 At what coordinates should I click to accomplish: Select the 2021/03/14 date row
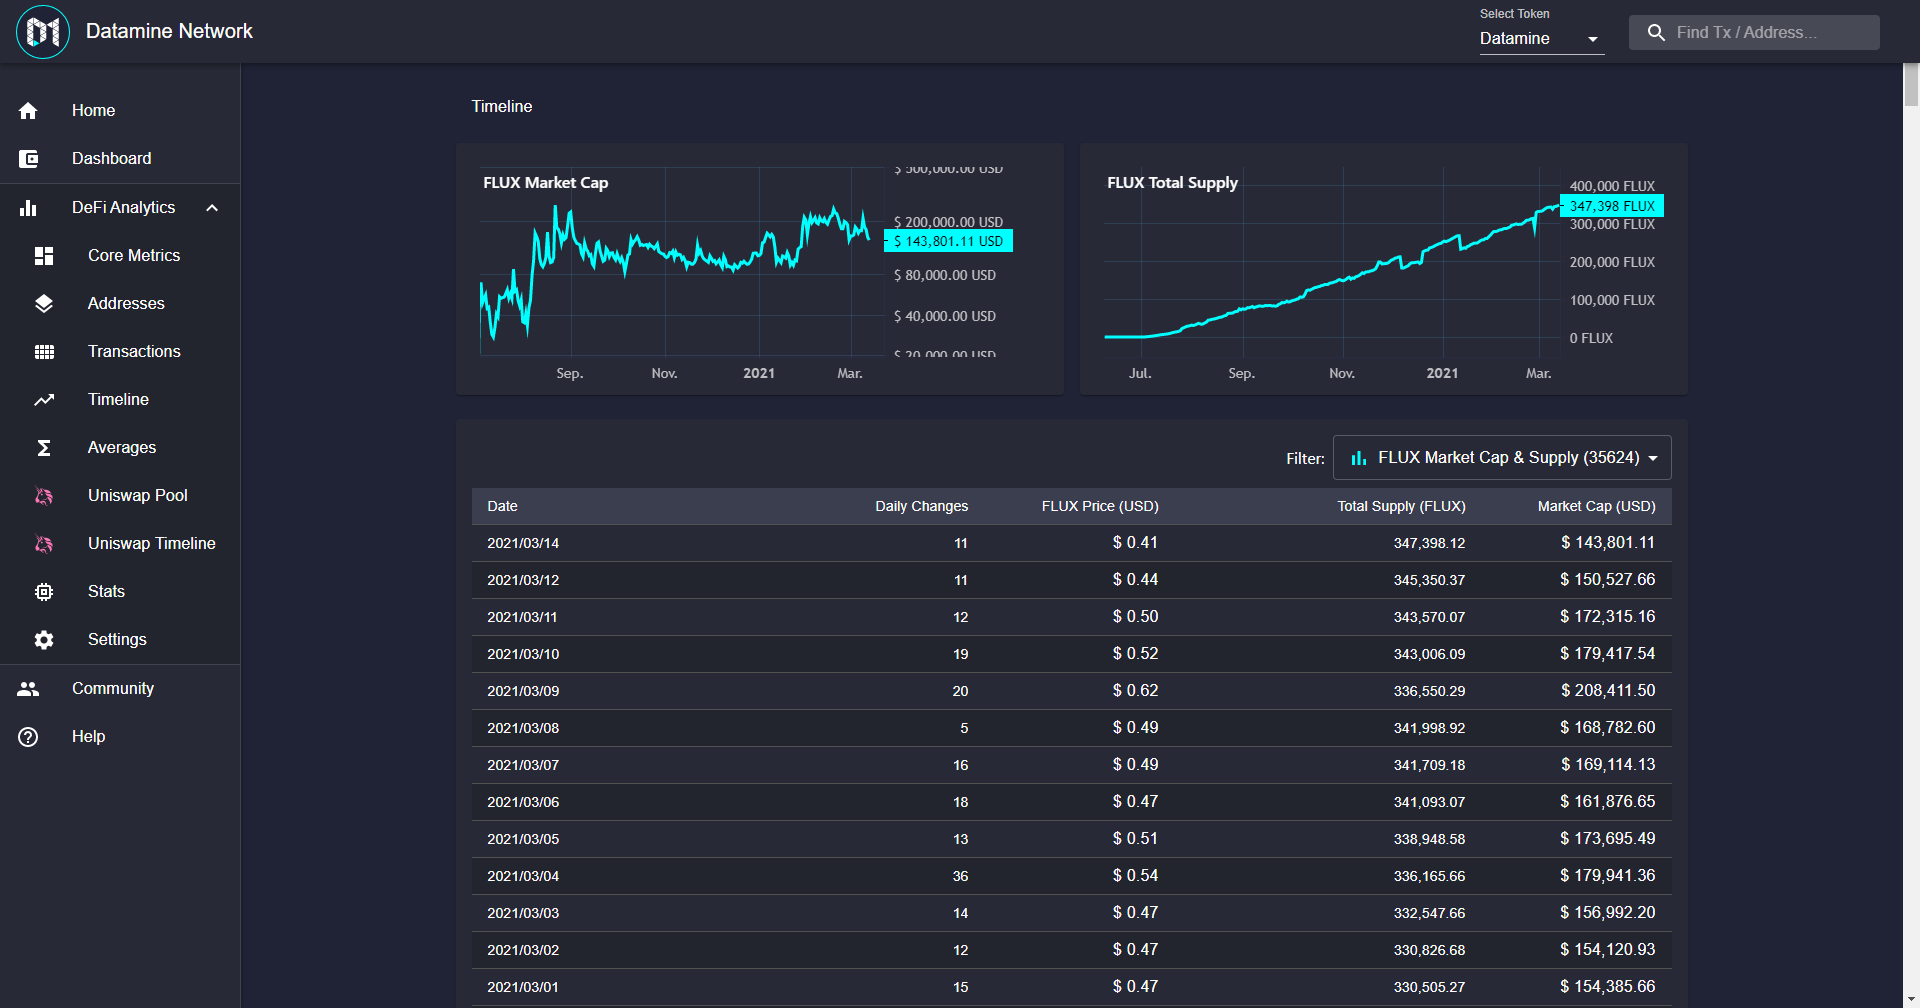[x=1071, y=543]
